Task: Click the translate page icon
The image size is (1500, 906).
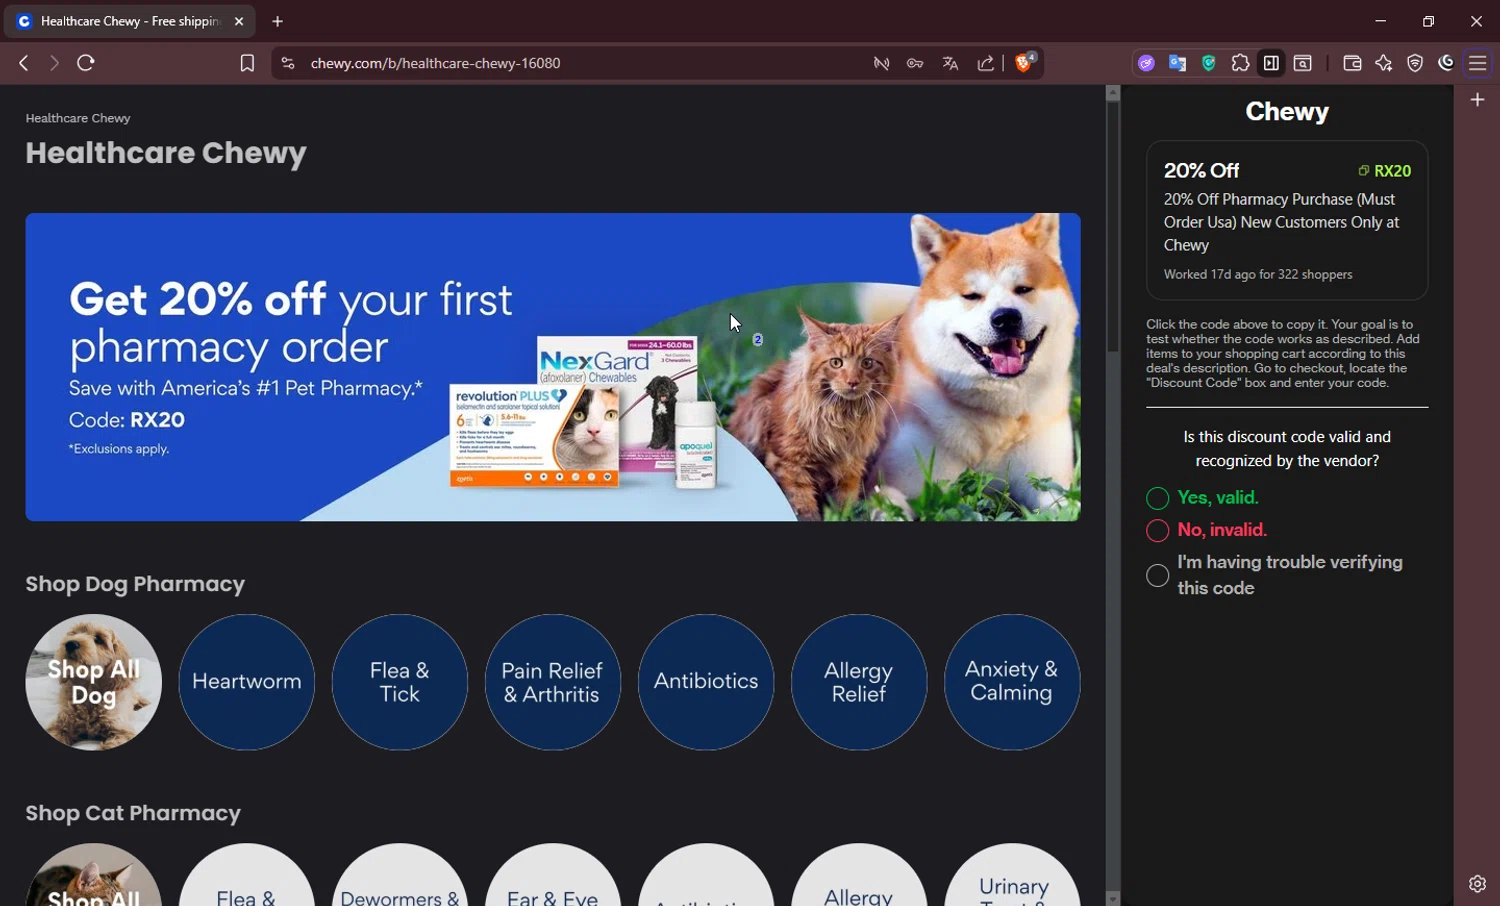Action: [950, 63]
